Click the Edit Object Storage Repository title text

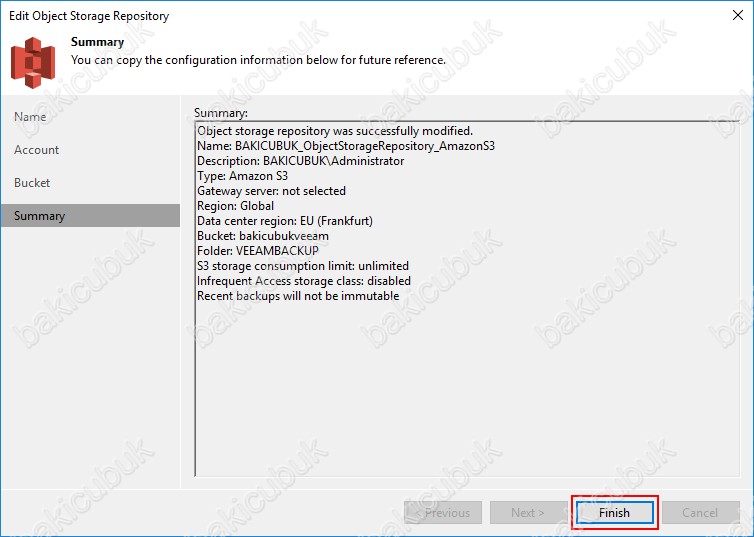click(x=89, y=16)
